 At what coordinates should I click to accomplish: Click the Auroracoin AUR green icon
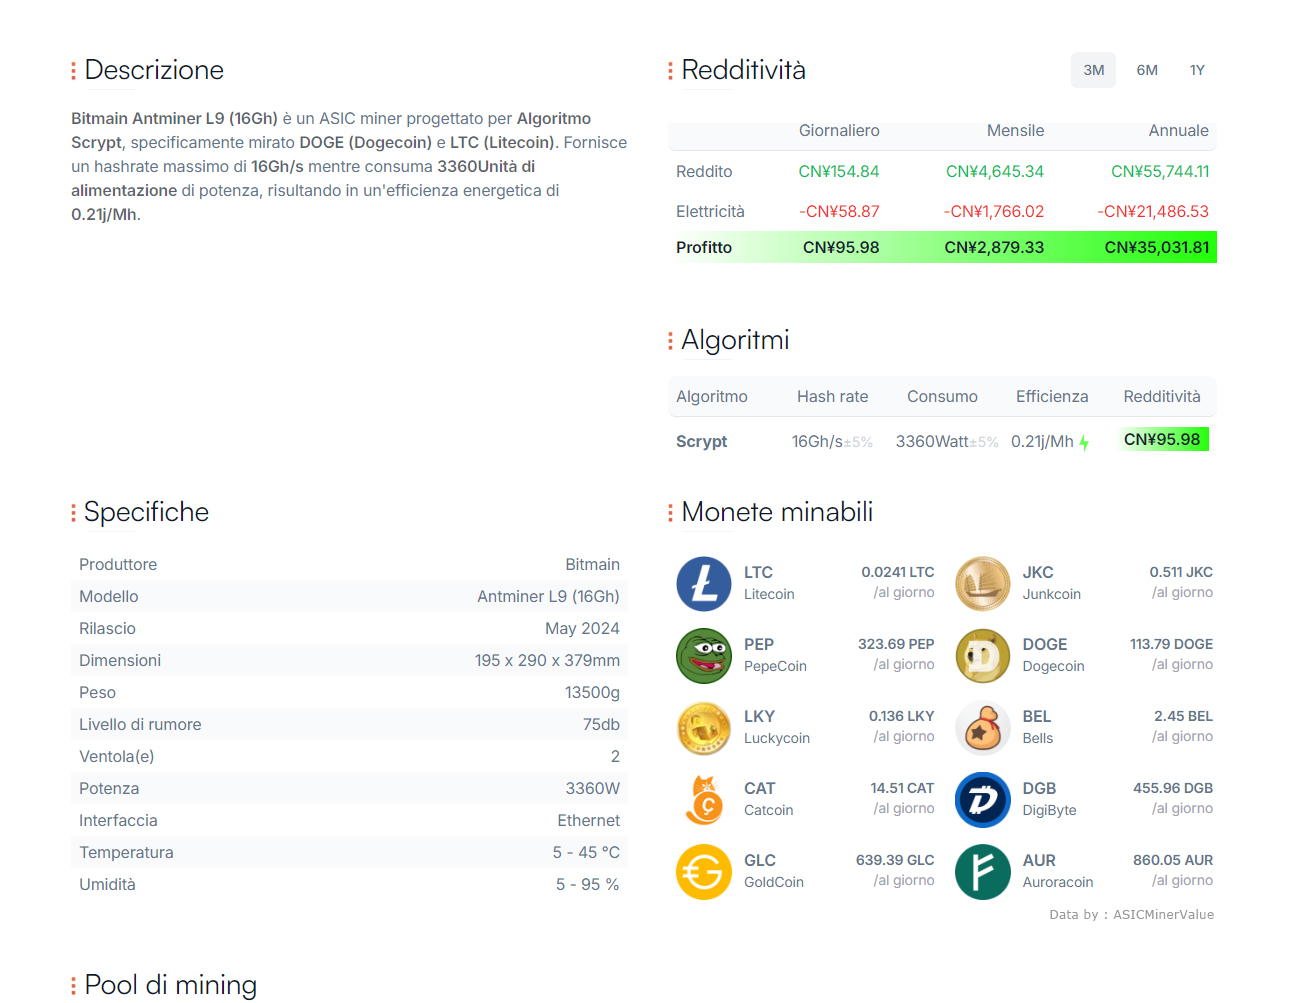click(x=983, y=872)
